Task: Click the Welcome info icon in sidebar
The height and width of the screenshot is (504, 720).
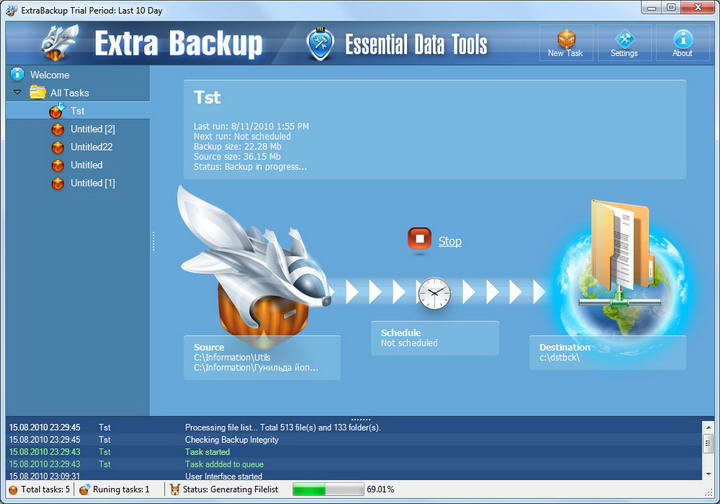Action: coord(17,74)
